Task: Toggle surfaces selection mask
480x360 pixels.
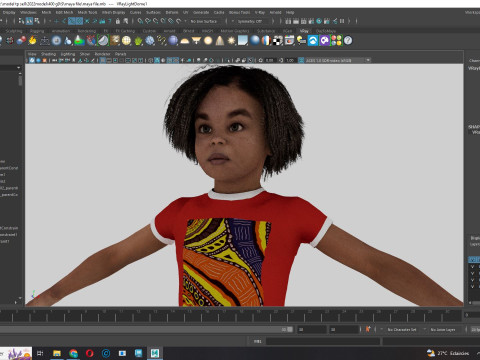Action: (x=79, y=21)
